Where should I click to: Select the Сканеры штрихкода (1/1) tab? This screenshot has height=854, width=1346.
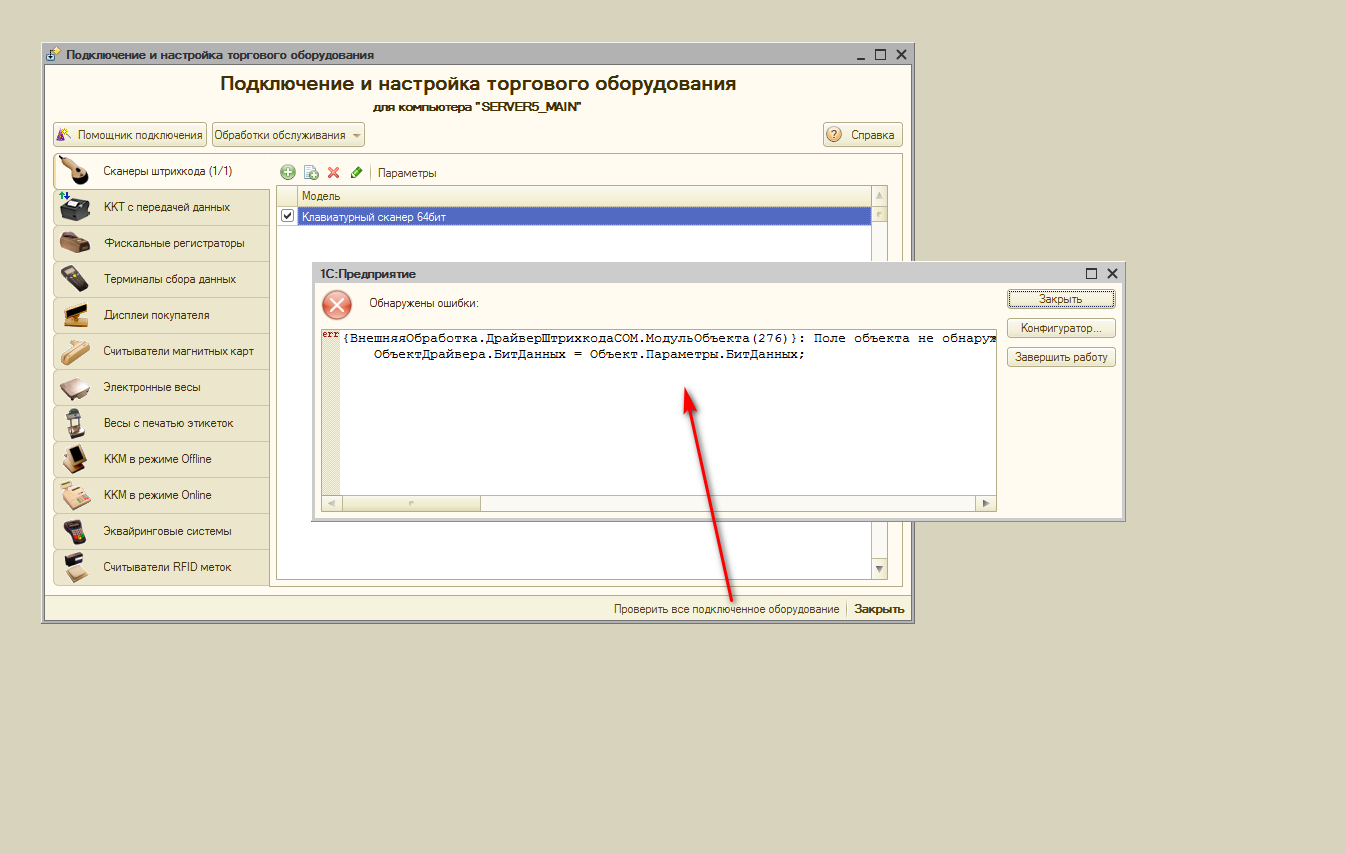162,171
